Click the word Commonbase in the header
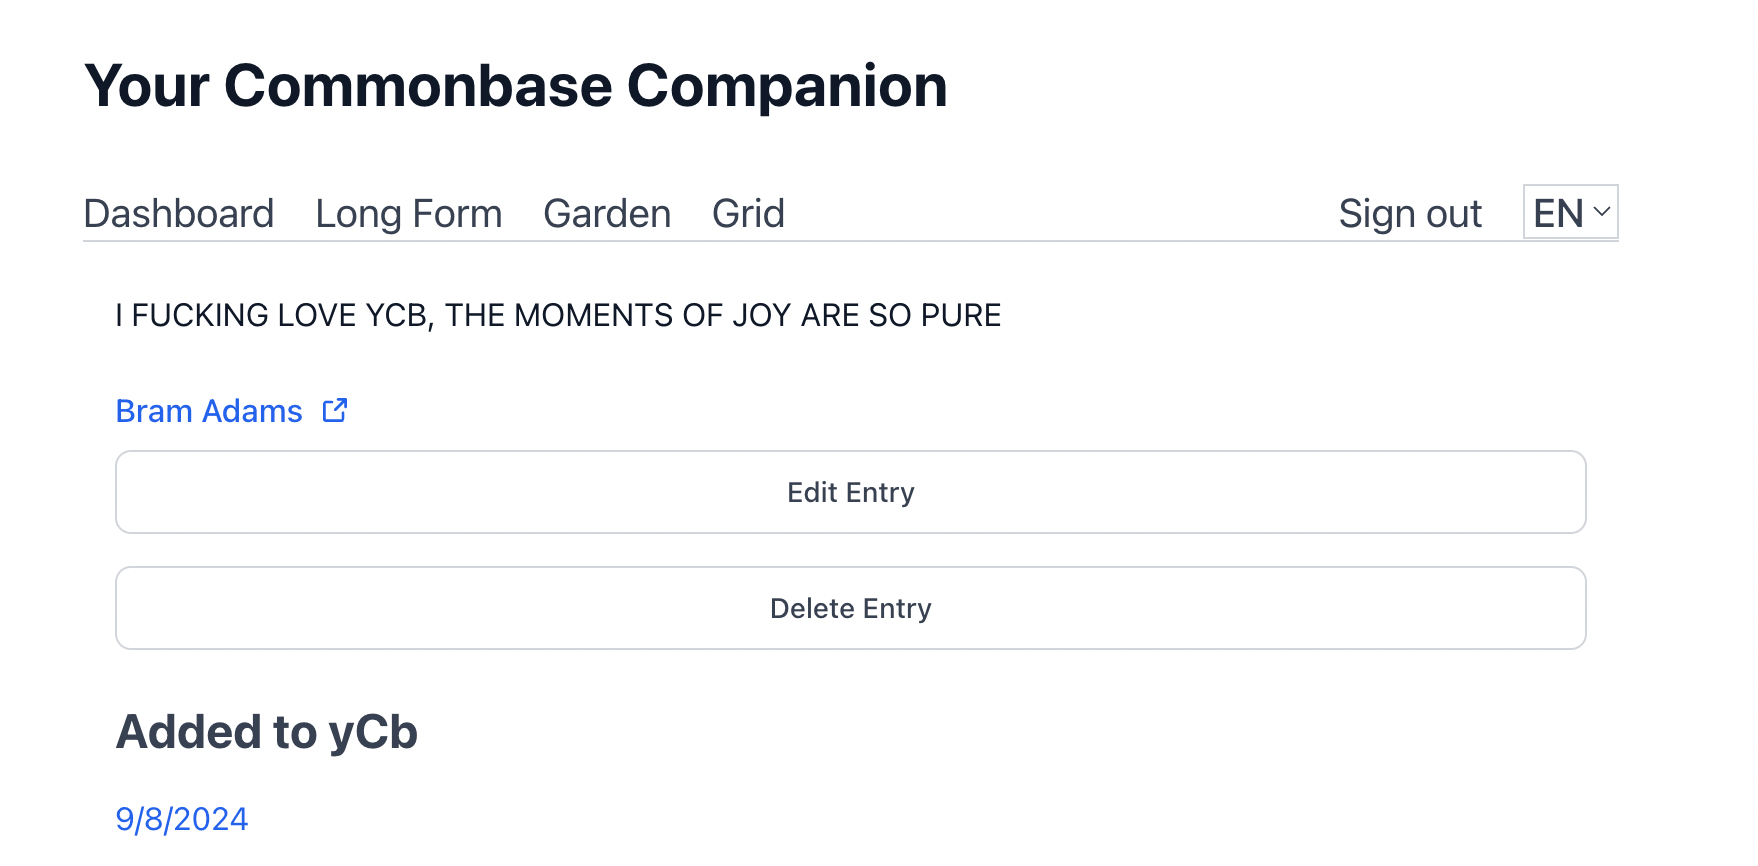1758x866 pixels. [418, 86]
